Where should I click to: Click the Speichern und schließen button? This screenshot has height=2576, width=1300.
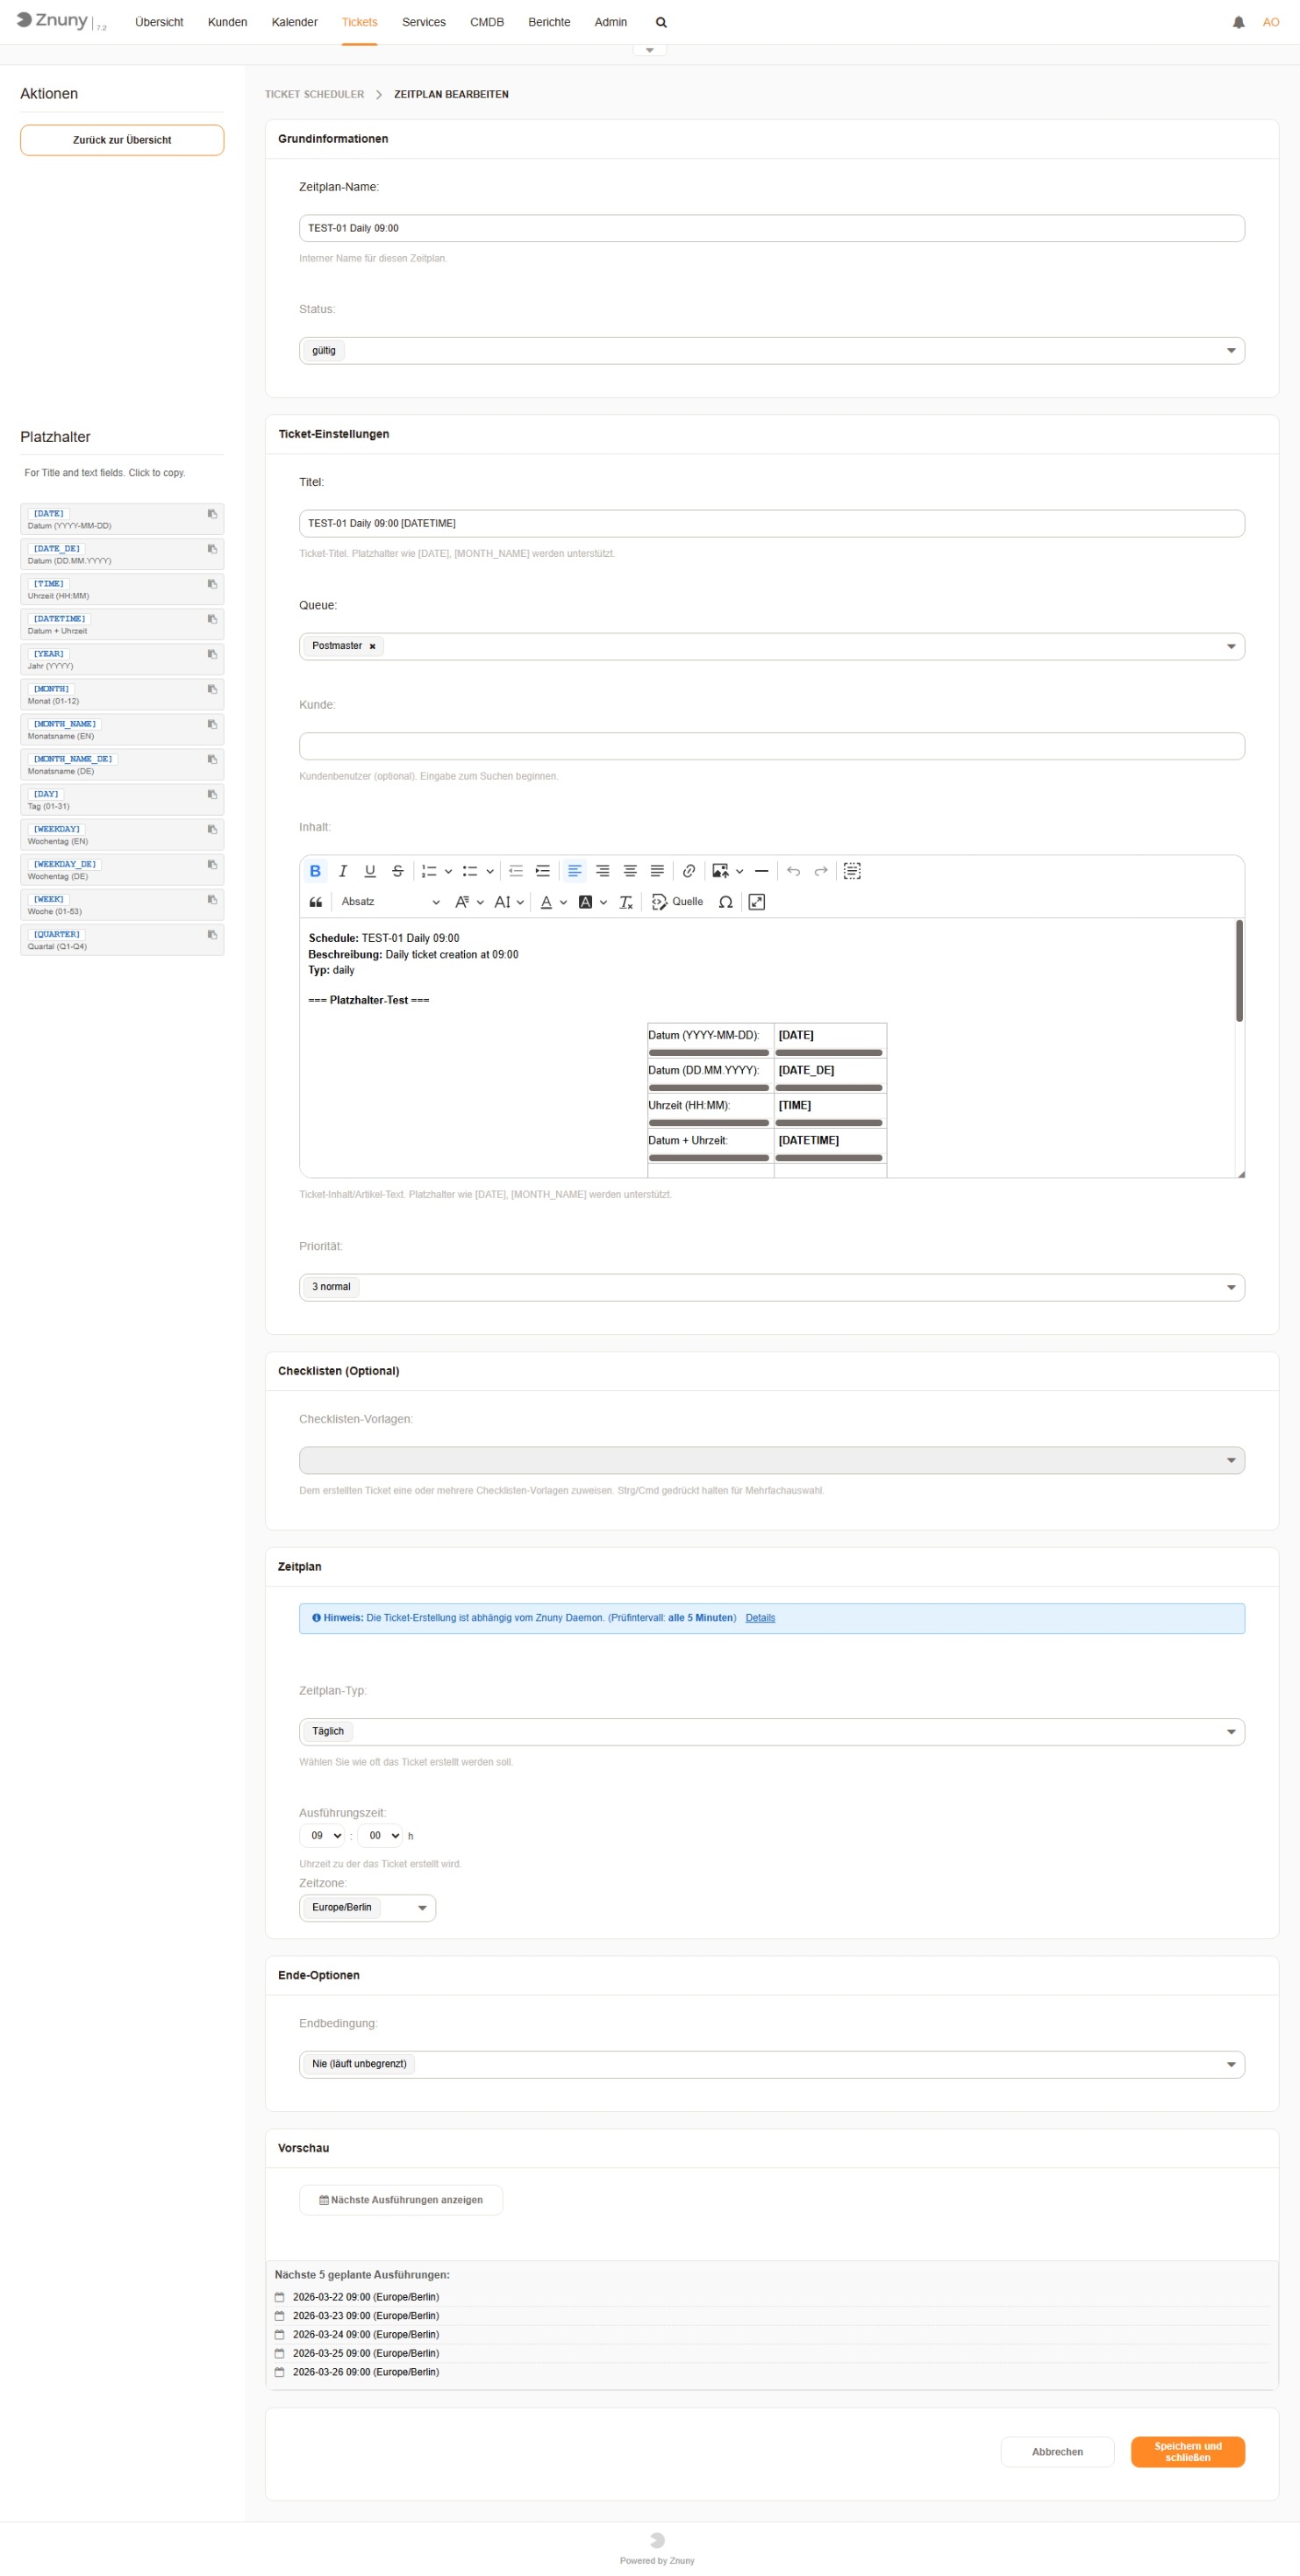tap(1187, 2452)
